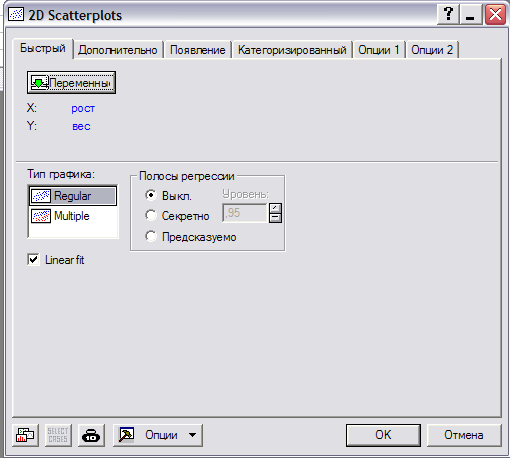Viewport: 510px width, 458px height.
Task: Open the Опции dropdown button
Action: coord(158,435)
